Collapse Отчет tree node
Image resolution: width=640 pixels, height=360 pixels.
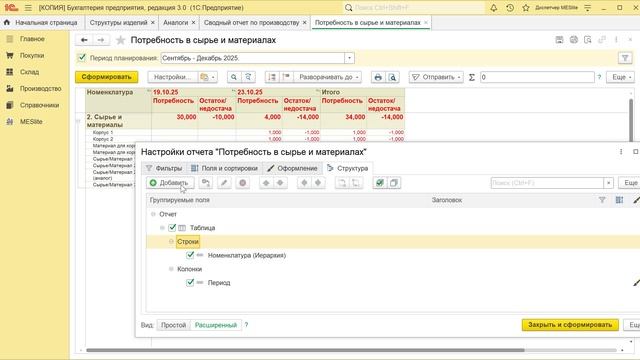pos(153,214)
